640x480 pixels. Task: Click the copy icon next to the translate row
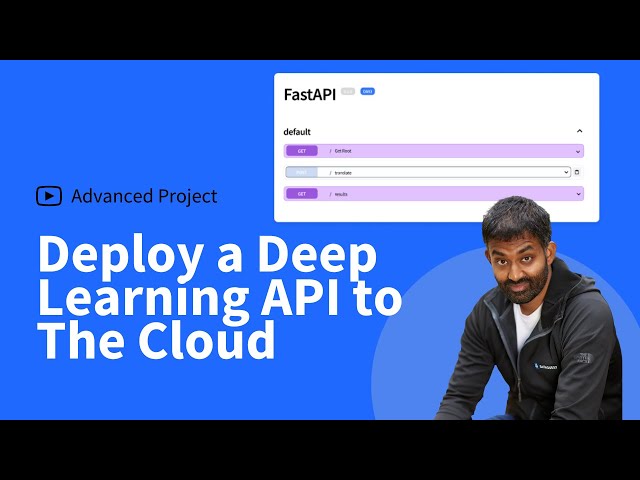pyautogui.click(x=577, y=172)
